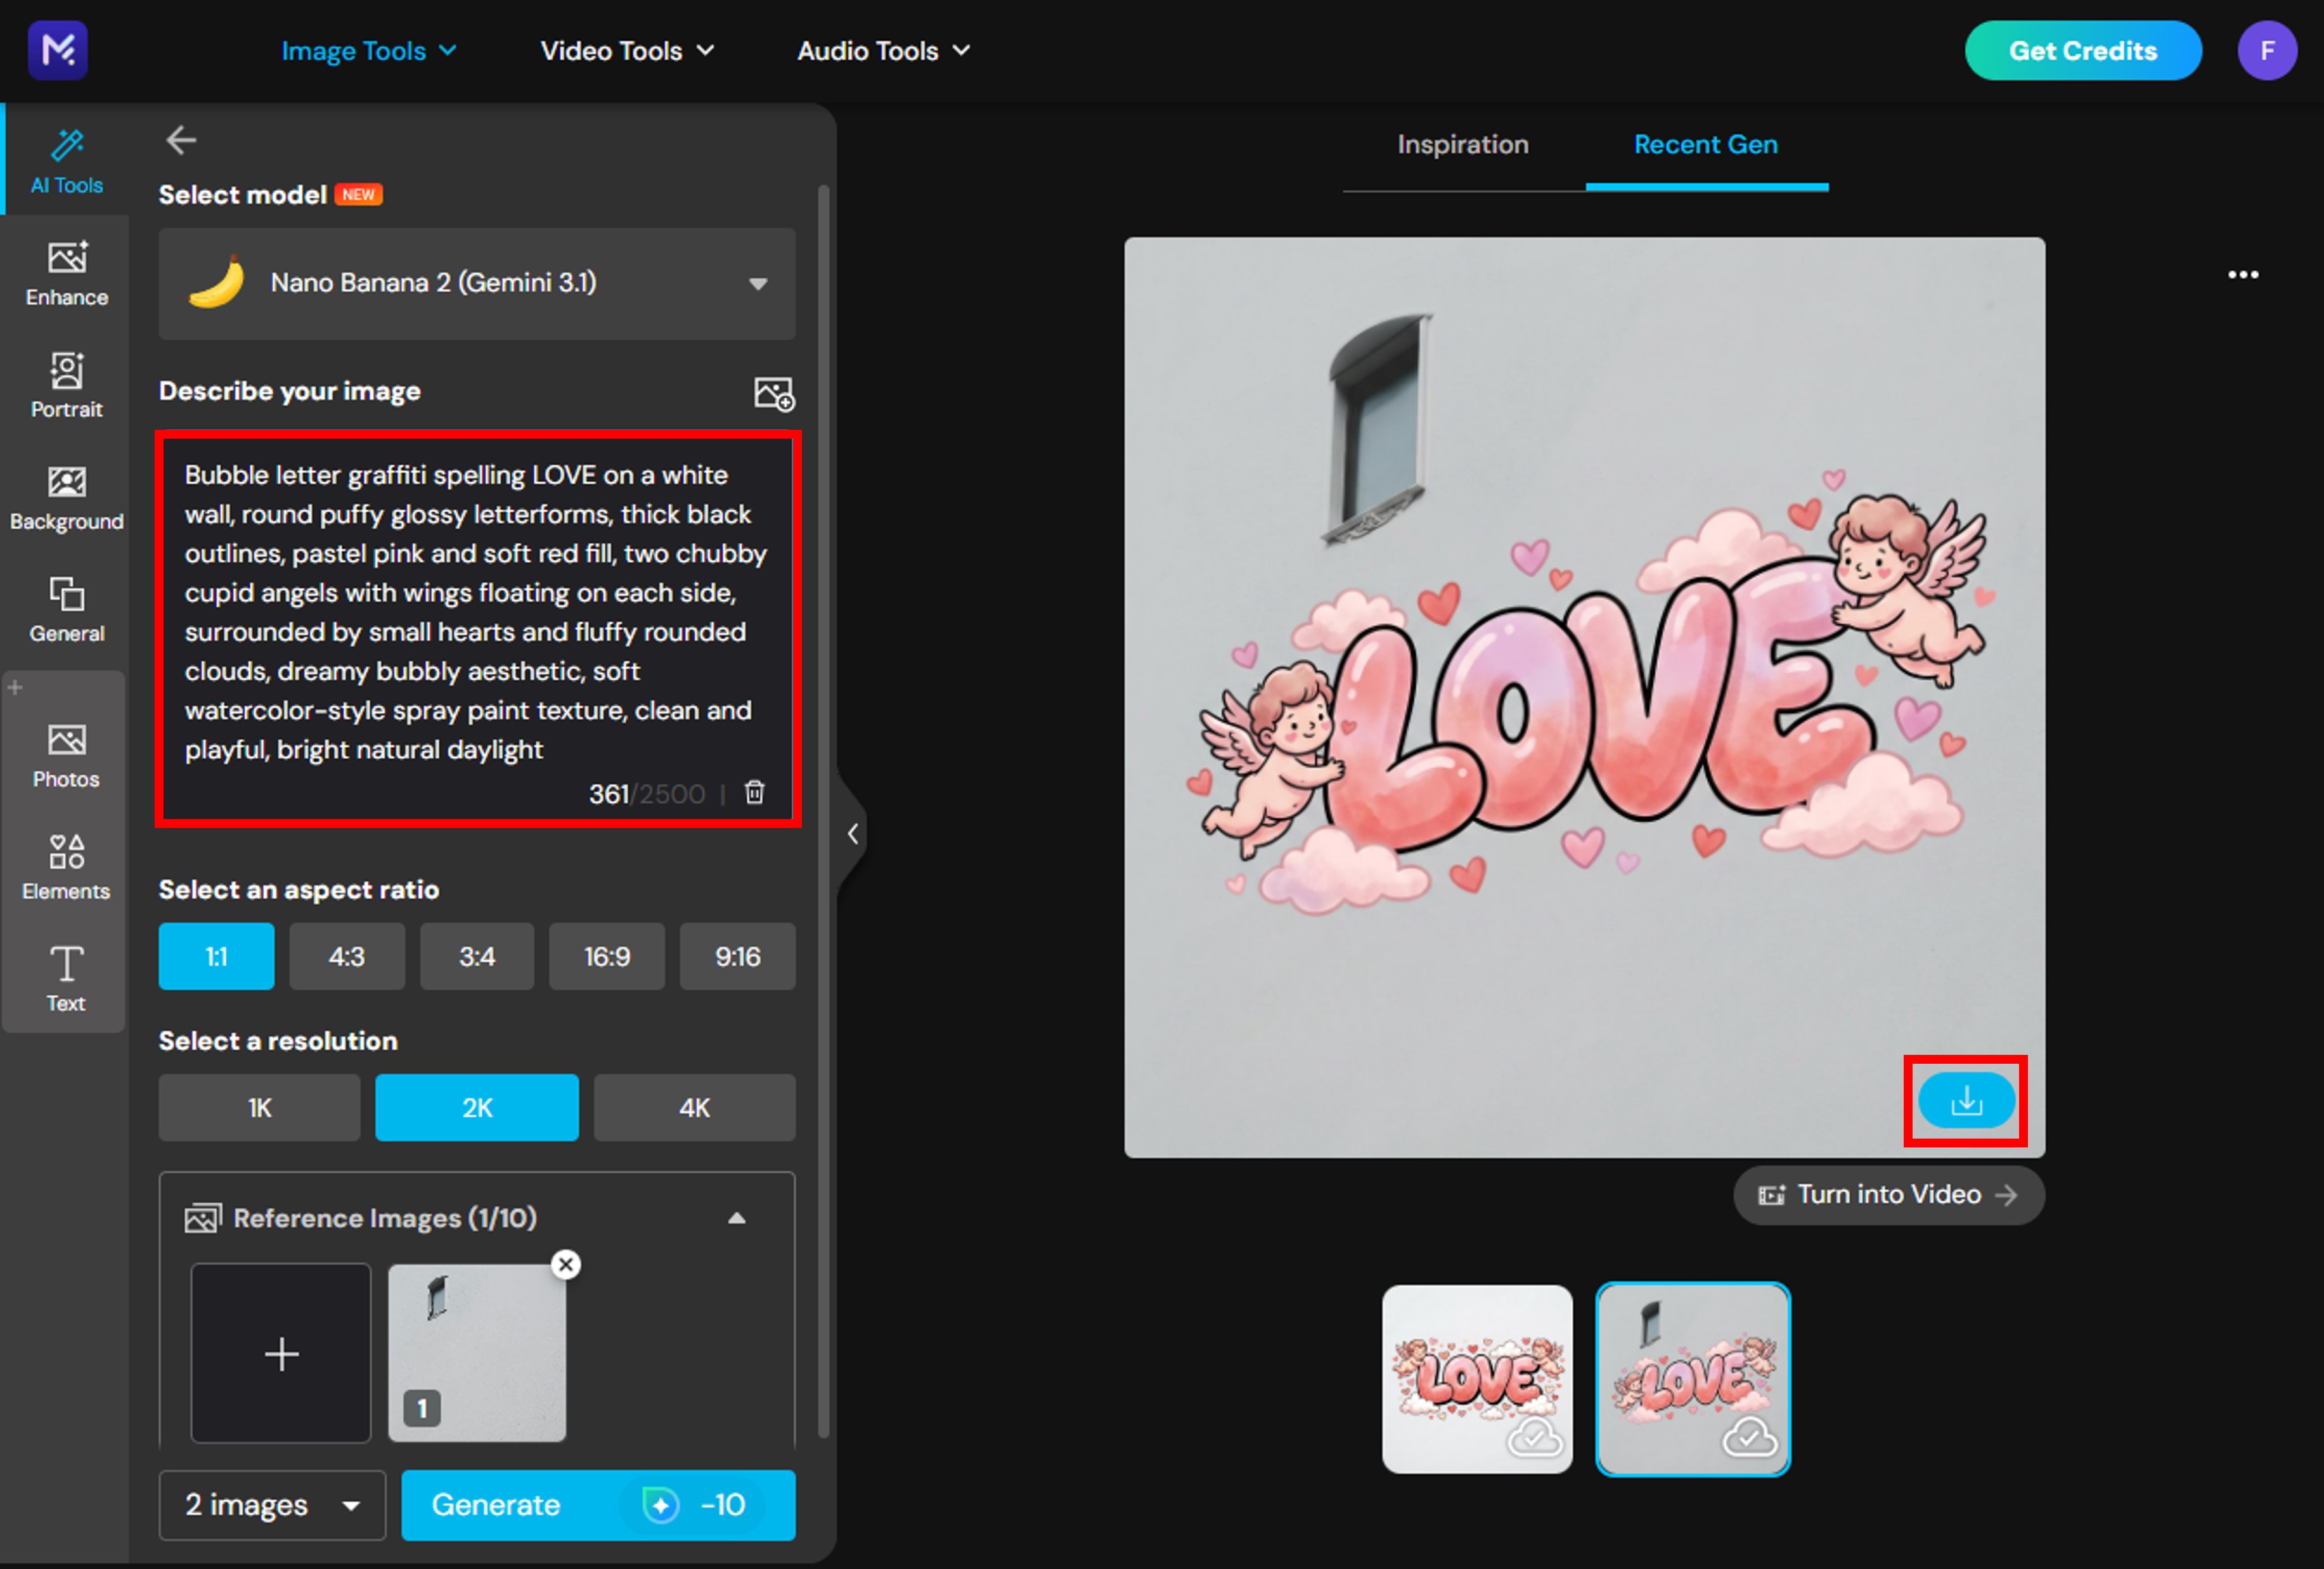The width and height of the screenshot is (2324, 1569).
Task: Download the generated LOVE image
Action: click(1964, 1101)
